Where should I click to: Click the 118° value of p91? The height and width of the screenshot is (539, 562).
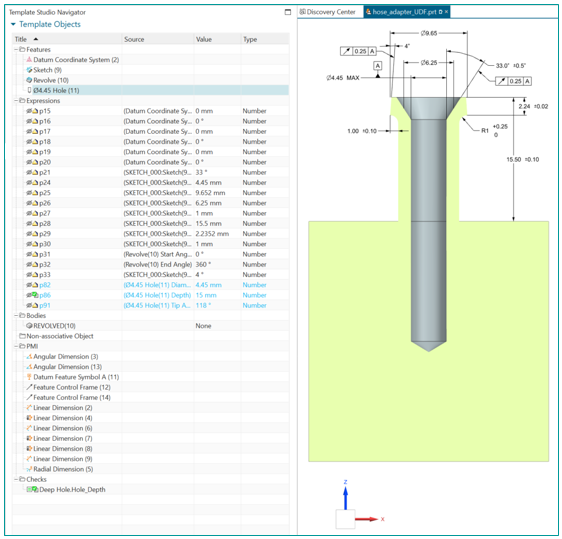(203, 305)
